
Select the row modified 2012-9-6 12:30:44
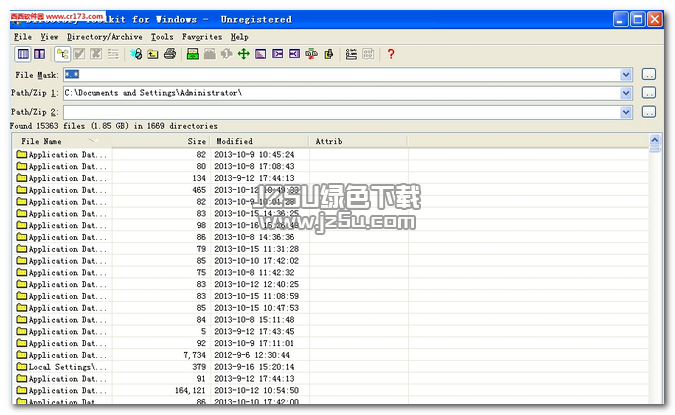[x=331, y=355]
